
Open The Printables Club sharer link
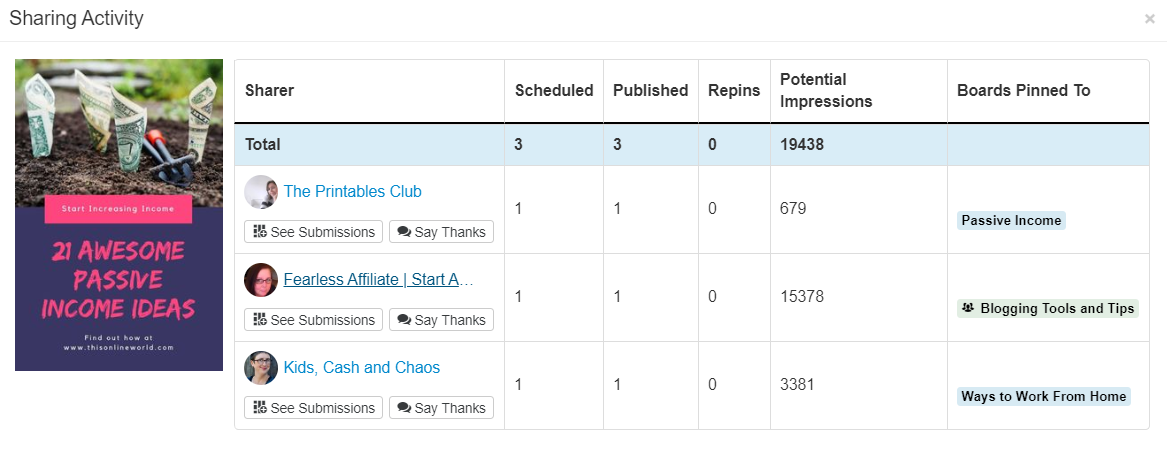[352, 192]
